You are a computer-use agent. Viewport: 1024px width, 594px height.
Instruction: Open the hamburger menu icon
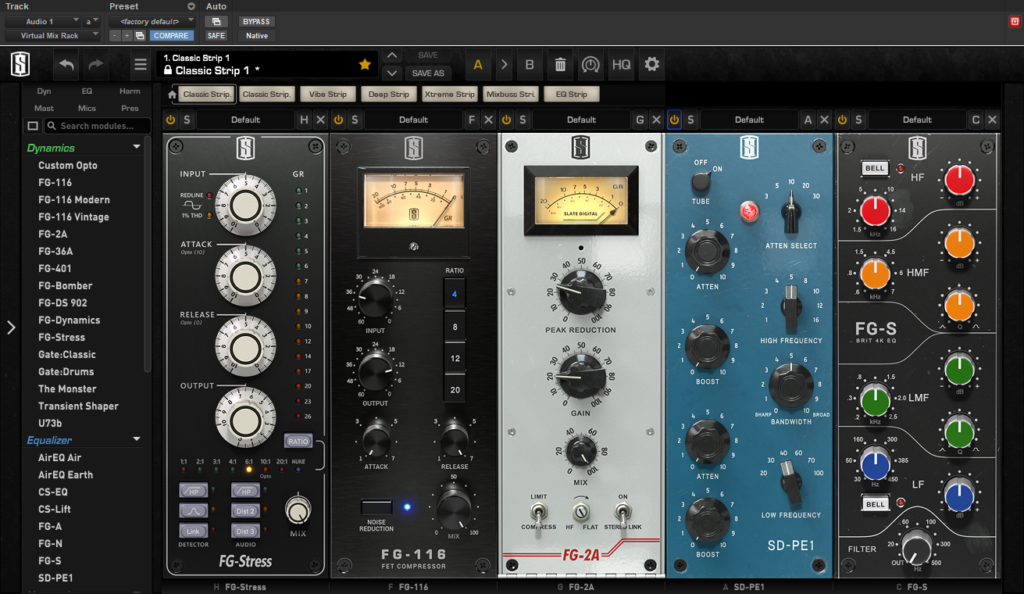tap(140, 64)
